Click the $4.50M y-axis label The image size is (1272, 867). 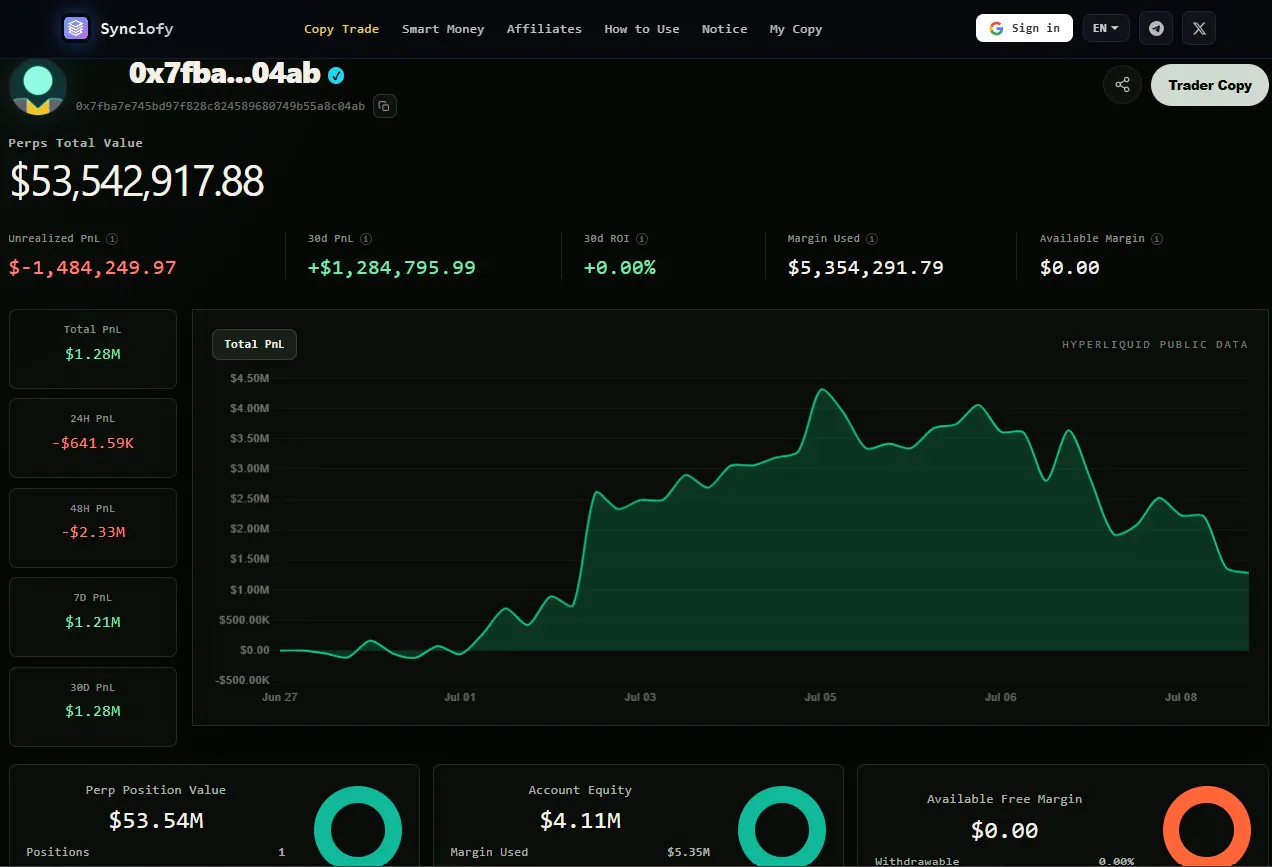pyautogui.click(x=250, y=378)
